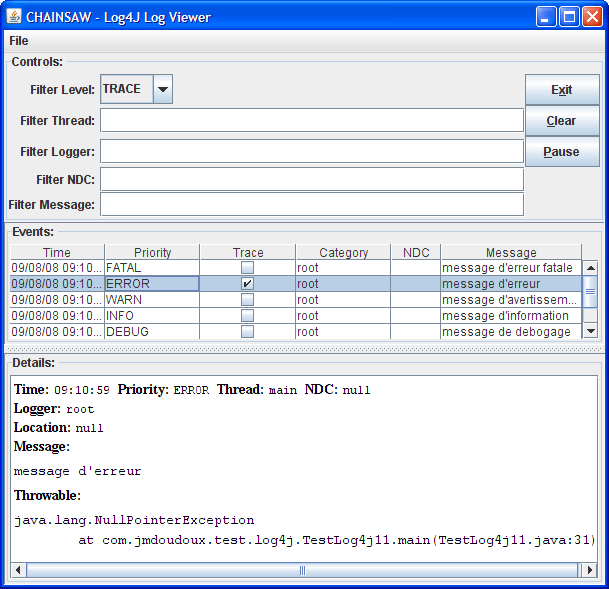Sort events by Priority column header
Image resolution: width=609 pixels, height=589 pixels.
(x=152, y=253)
